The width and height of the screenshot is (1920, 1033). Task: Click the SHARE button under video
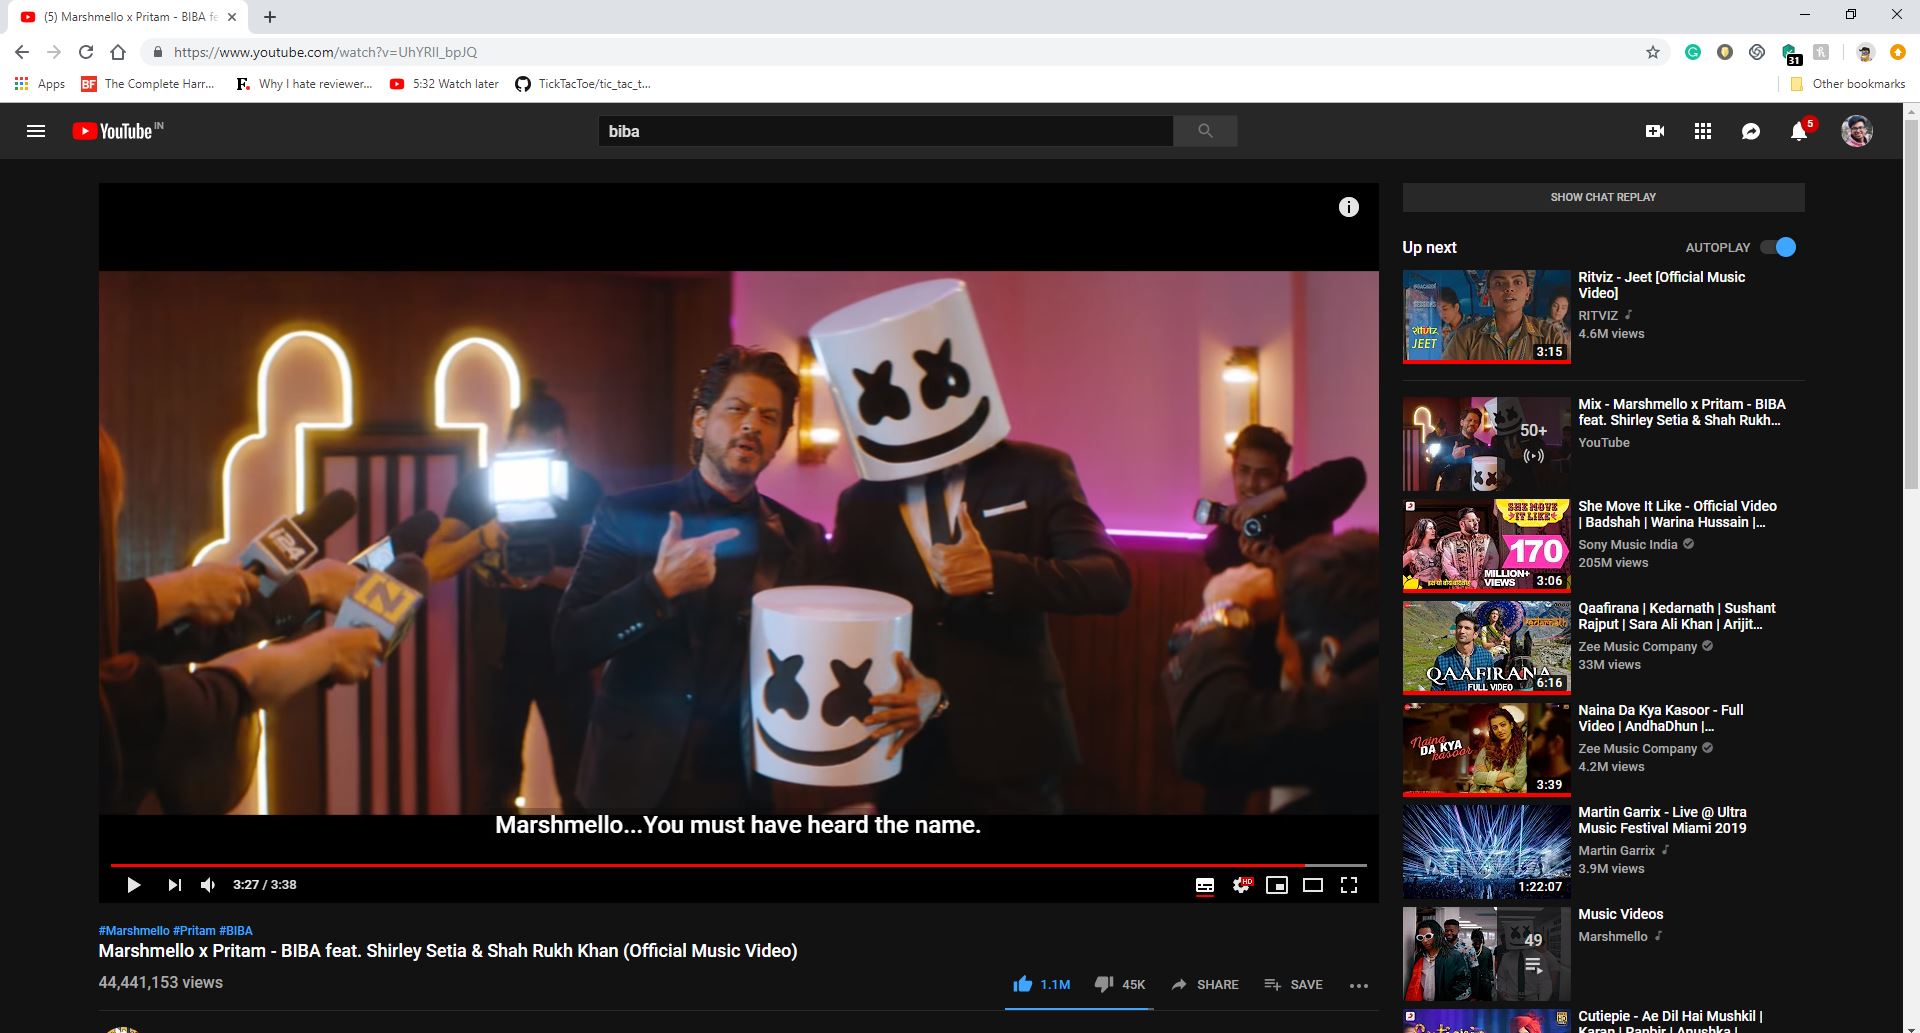click(x=1205, y=985)
